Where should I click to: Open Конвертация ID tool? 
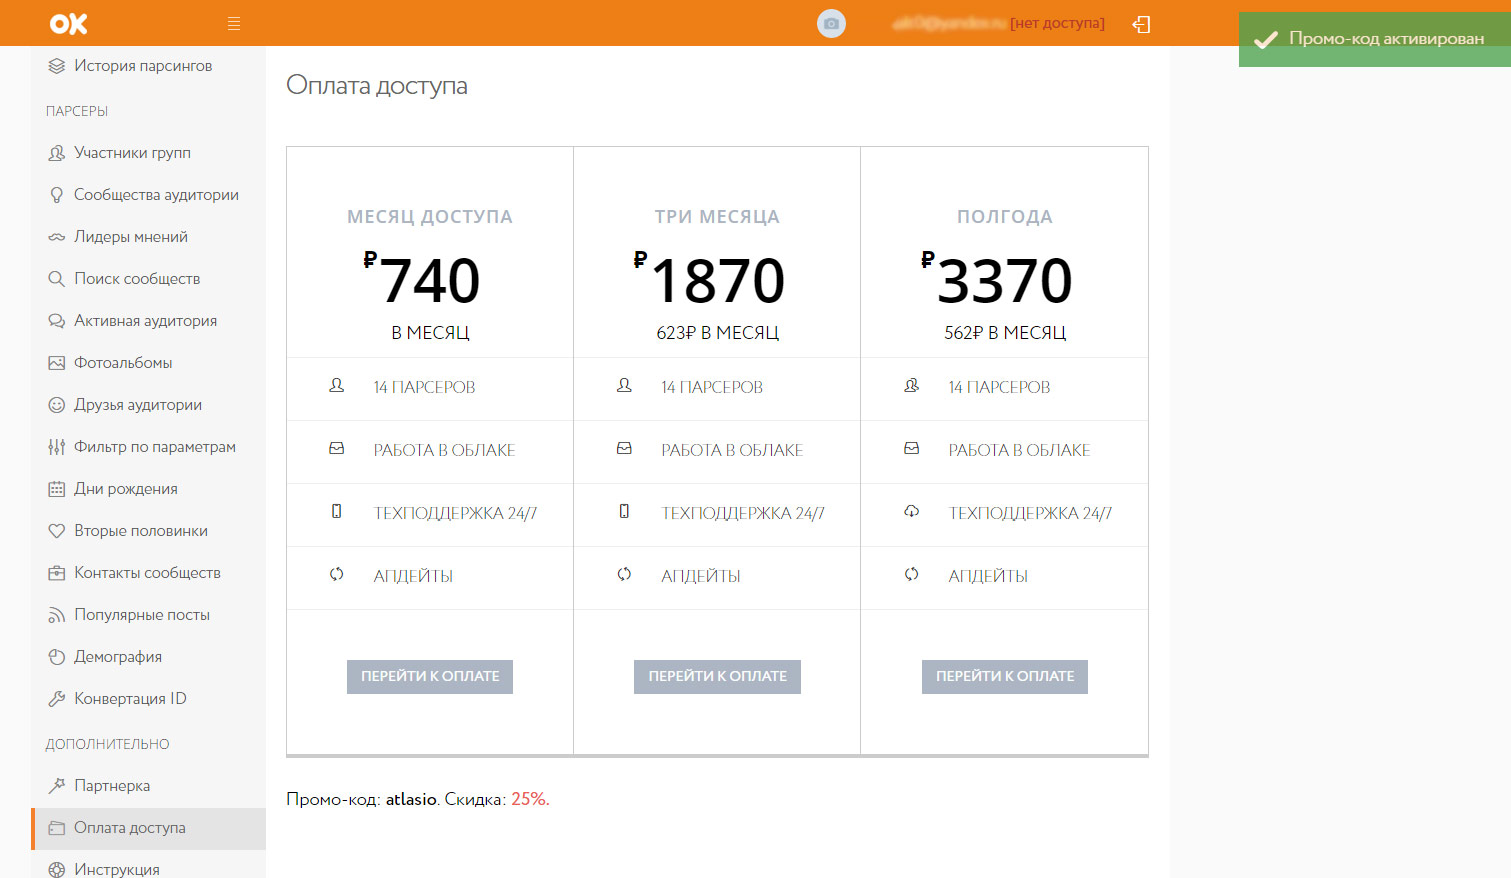click(130, 699)
